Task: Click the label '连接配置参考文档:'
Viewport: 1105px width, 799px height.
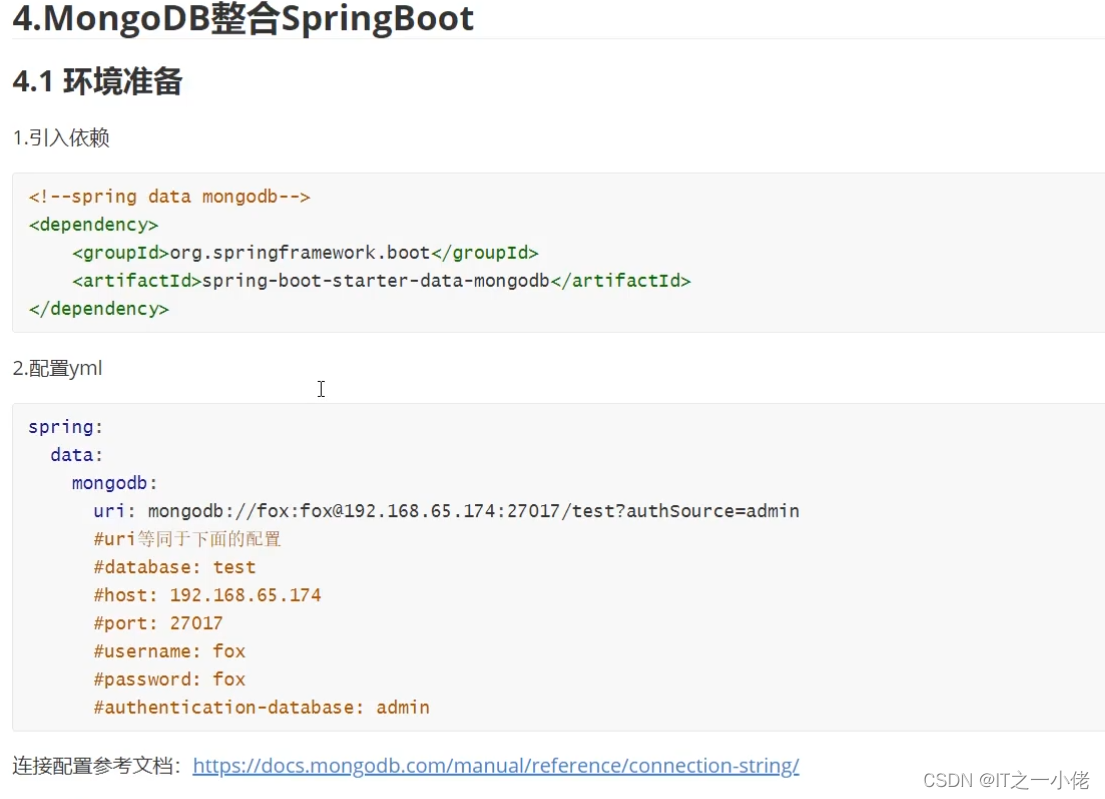Action: [97, 765]
